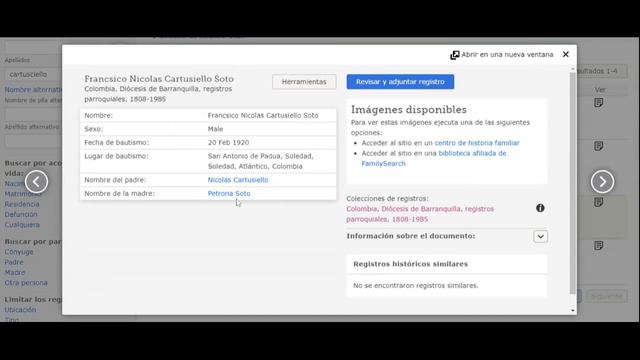View third result record icon in background list
640x360 pixels.
coord(599,202)
